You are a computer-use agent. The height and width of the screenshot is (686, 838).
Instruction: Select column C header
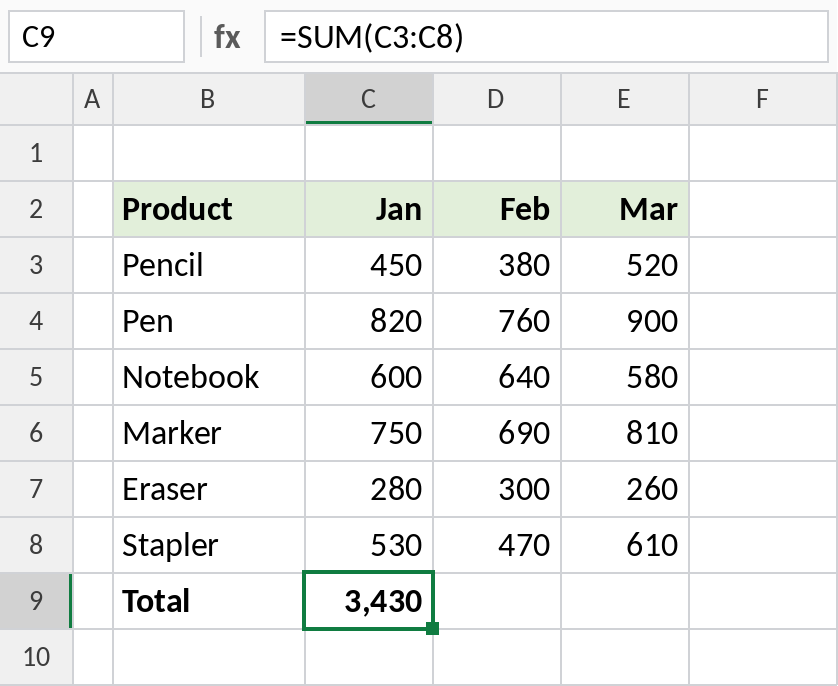point(369,99)
